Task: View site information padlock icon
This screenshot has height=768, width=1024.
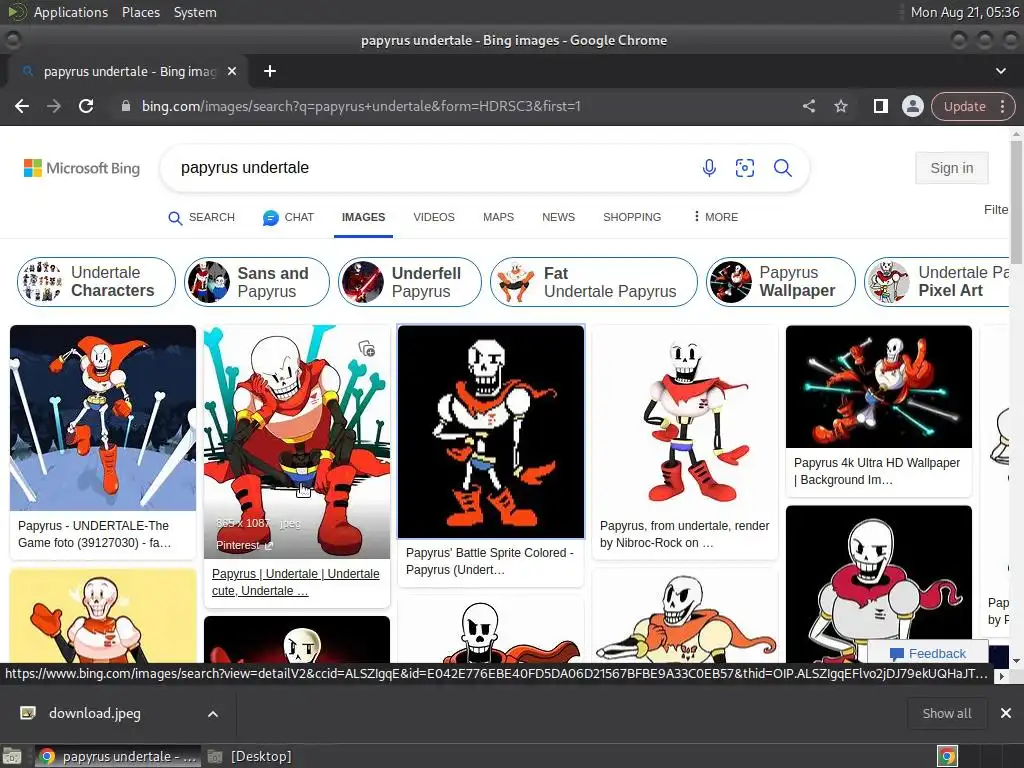Action: (126, 106)
